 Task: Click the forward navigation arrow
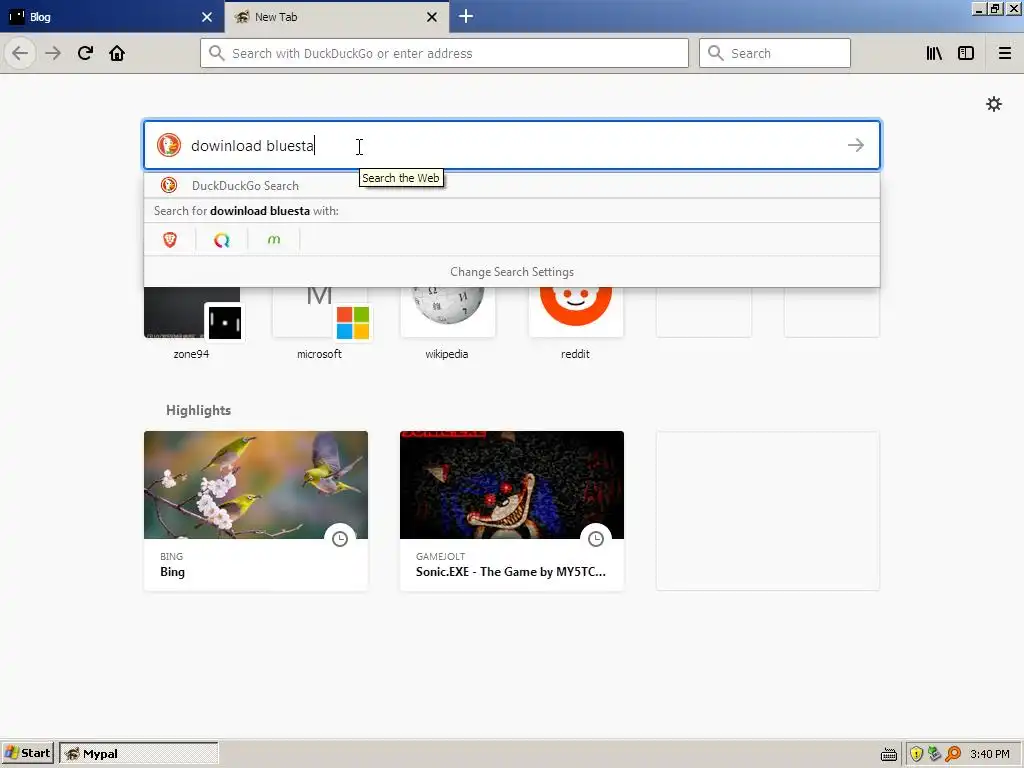click(x=53, y=53)
